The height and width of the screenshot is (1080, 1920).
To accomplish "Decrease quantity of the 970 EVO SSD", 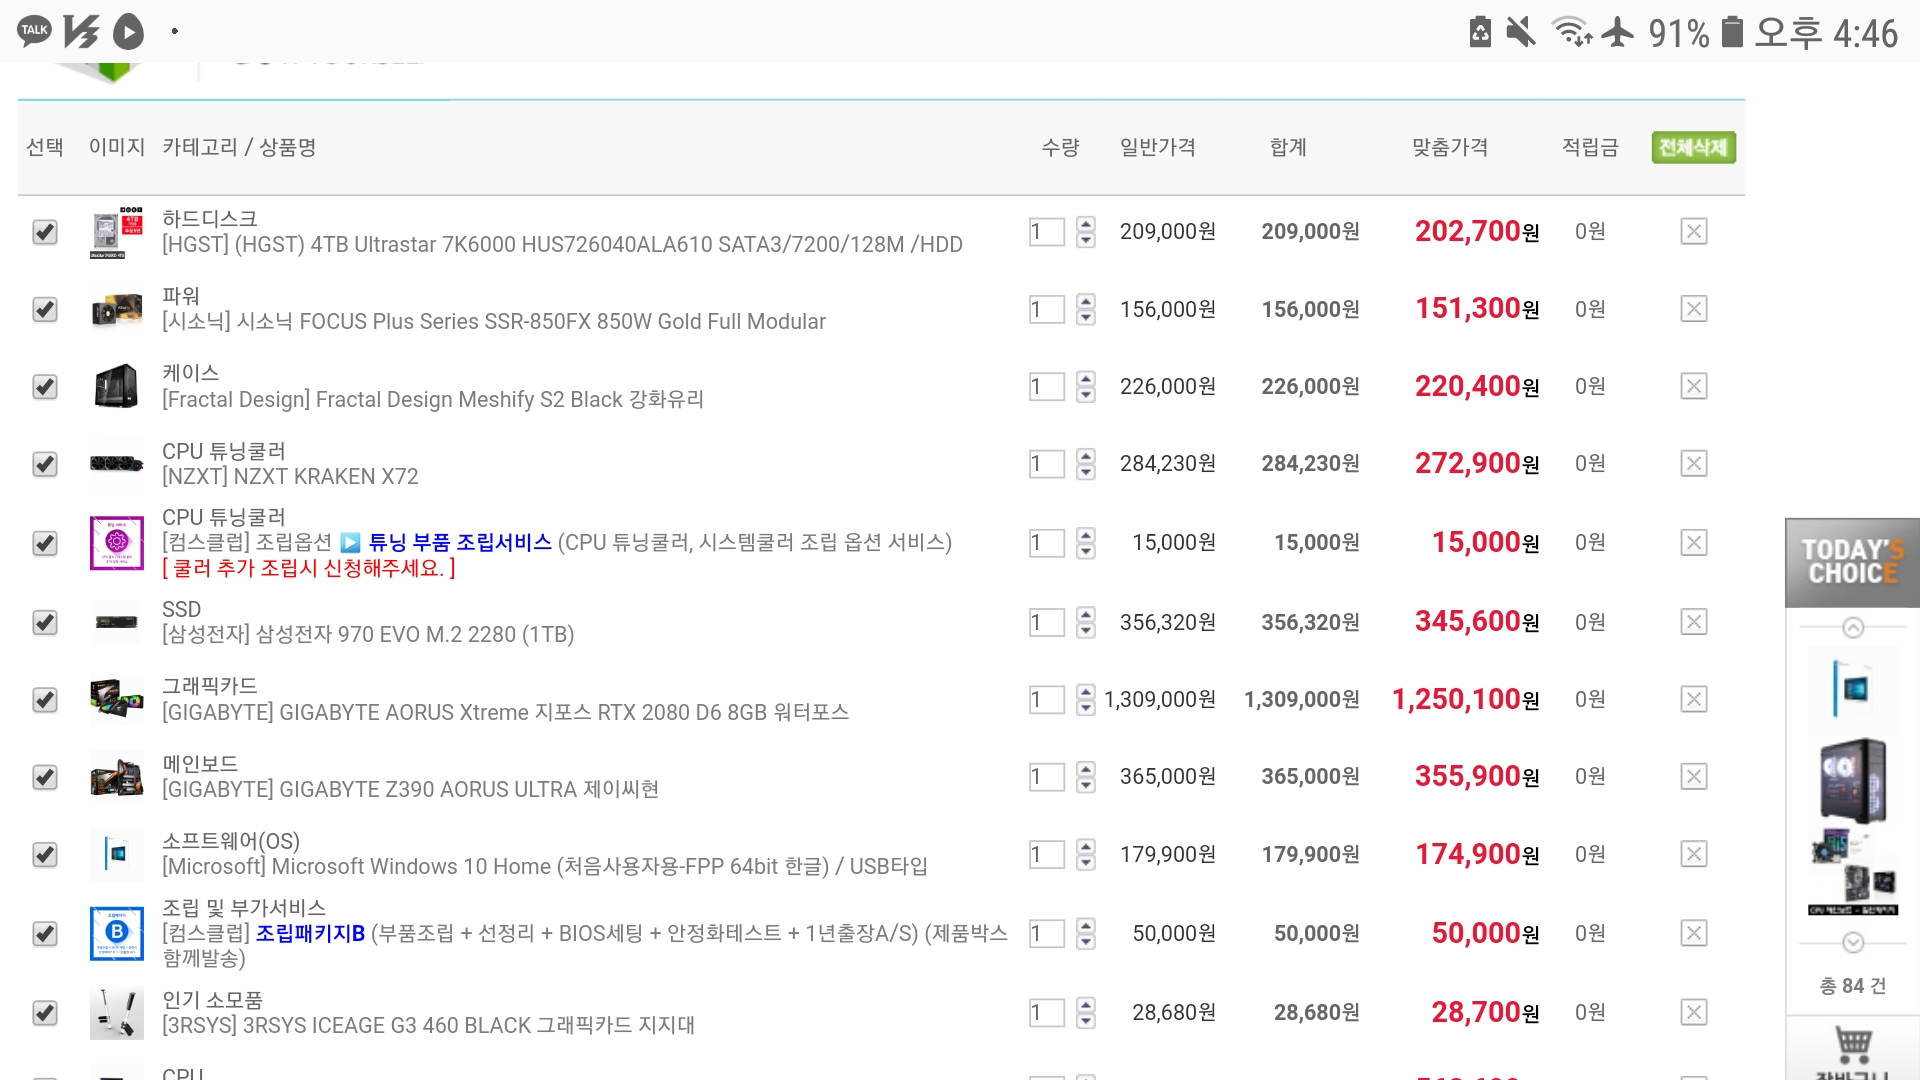I will tap(1086, 631).
